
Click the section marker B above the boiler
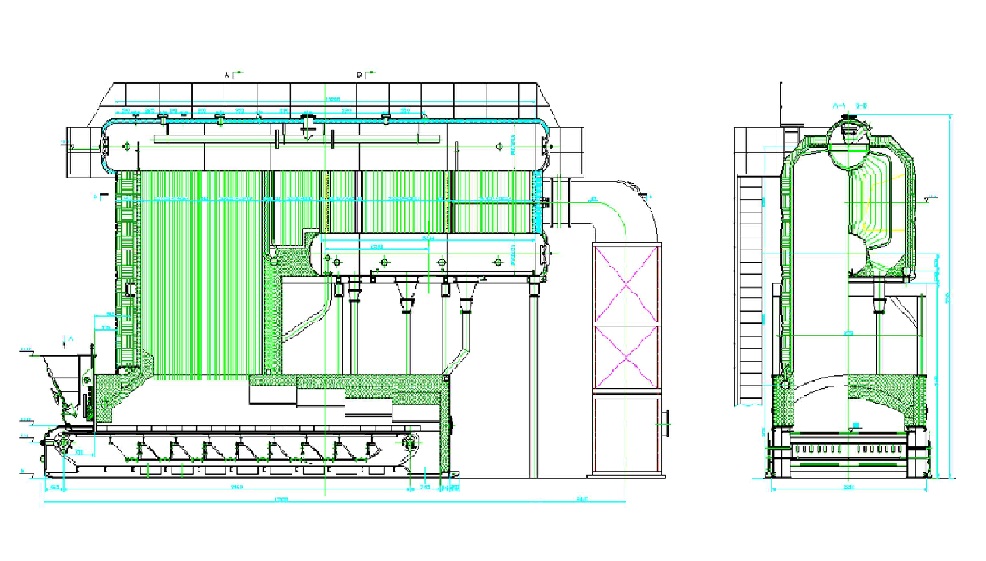[359, 74]
